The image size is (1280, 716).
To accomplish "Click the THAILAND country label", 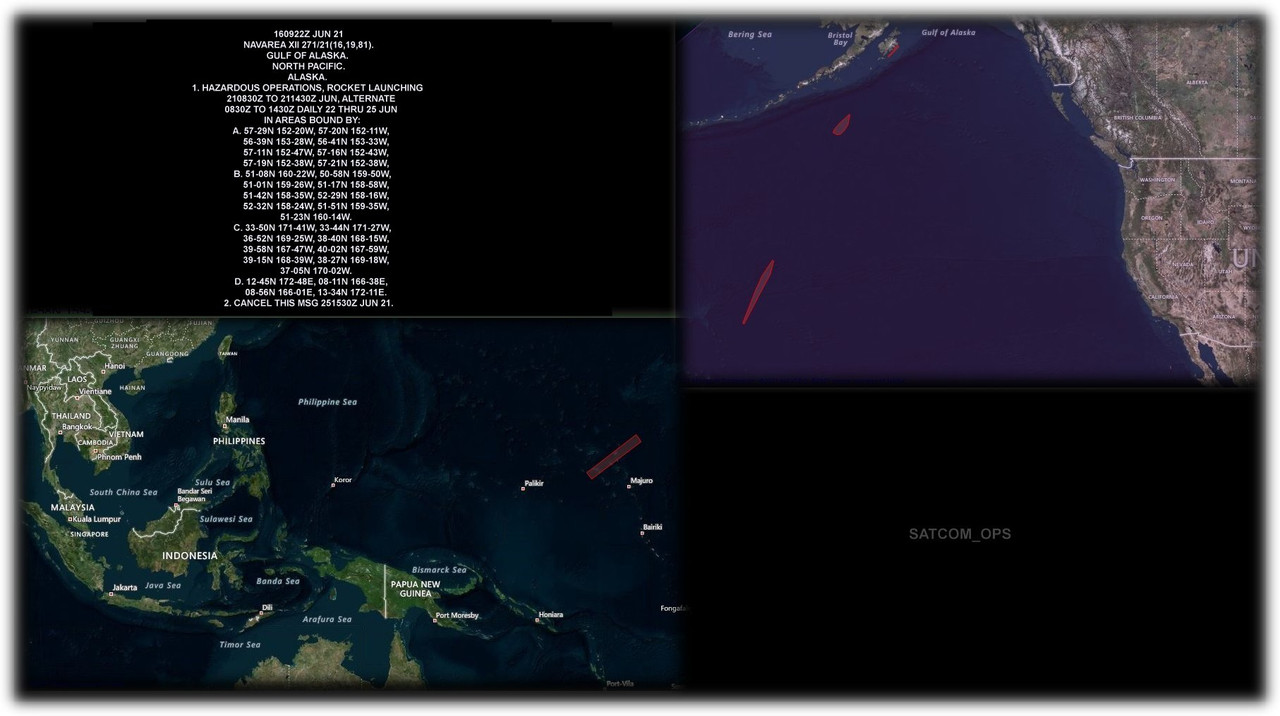I will tap(71, 416).
